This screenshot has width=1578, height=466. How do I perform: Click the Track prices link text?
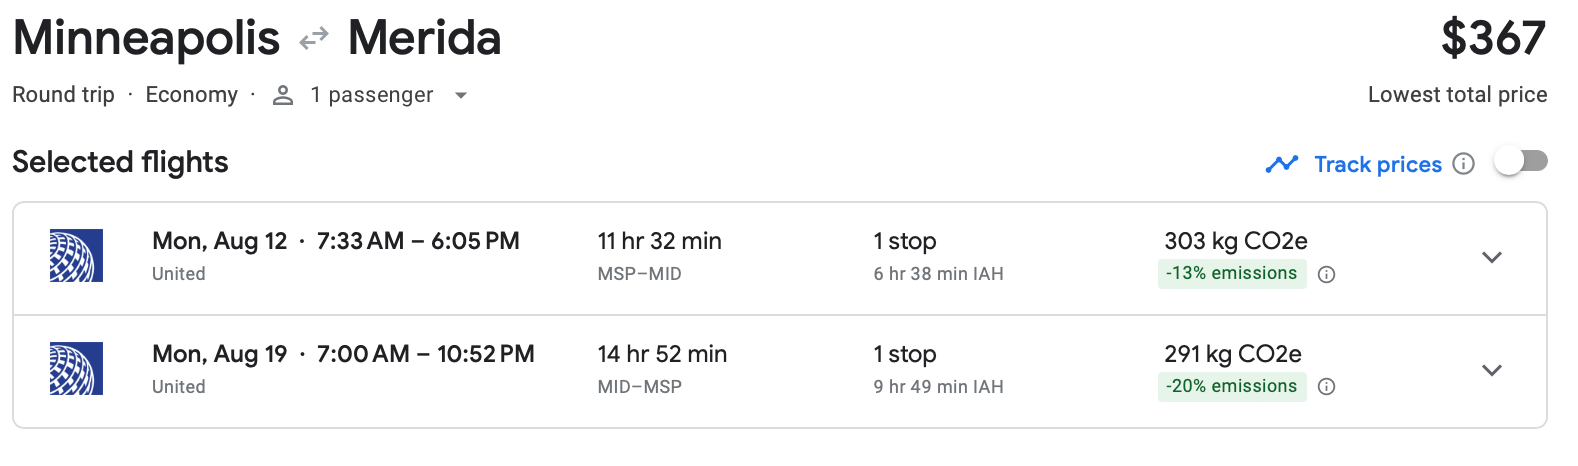click(1377, 164)
